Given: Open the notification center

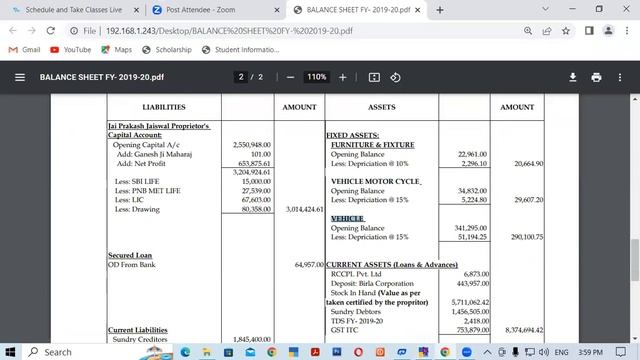Looking at the screenshot, I should [x=621, y=352].
